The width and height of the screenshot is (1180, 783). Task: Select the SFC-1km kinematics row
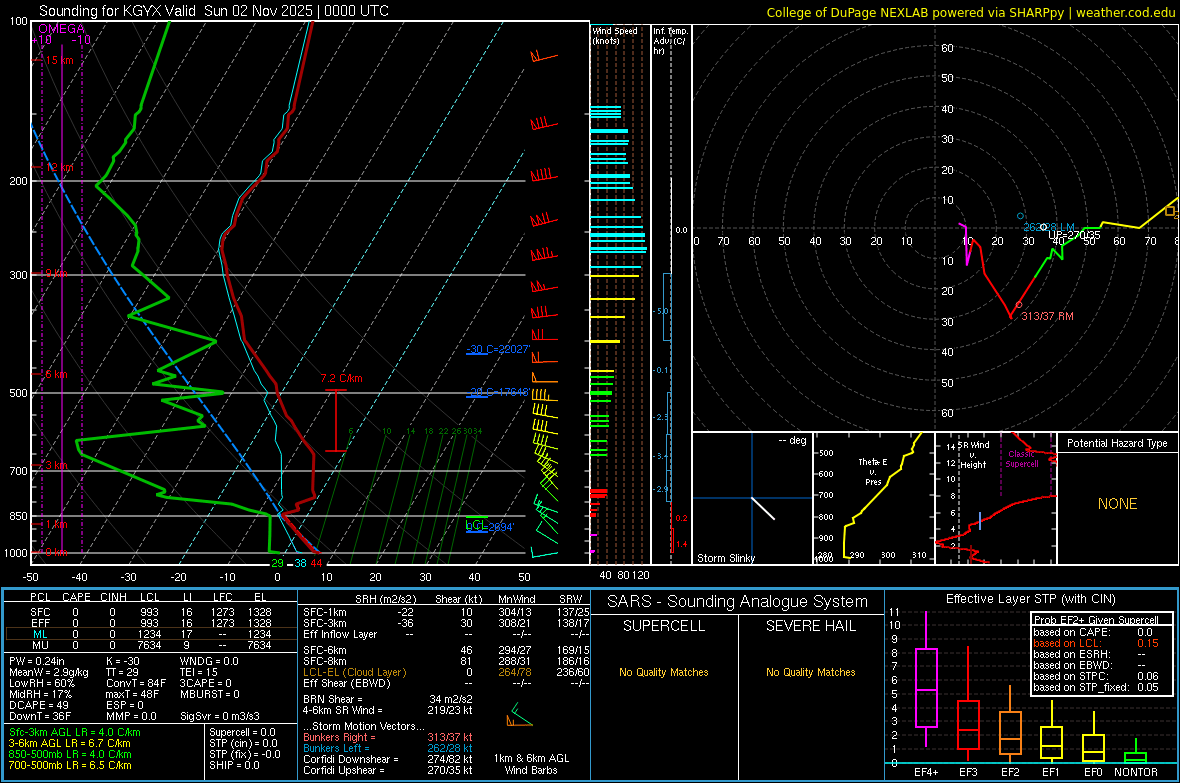point(446,612)
